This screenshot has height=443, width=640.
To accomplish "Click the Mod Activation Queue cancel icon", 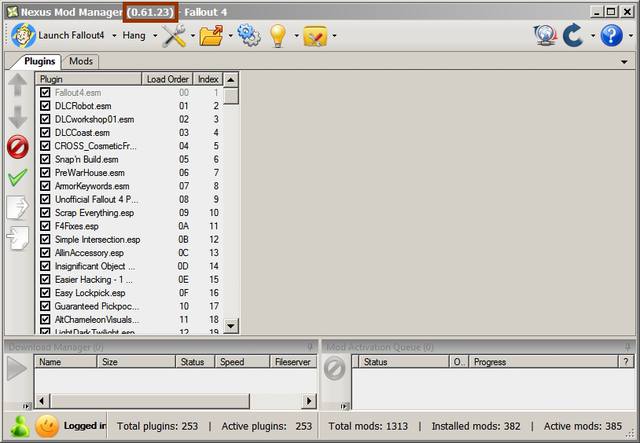I will (335, 369).
